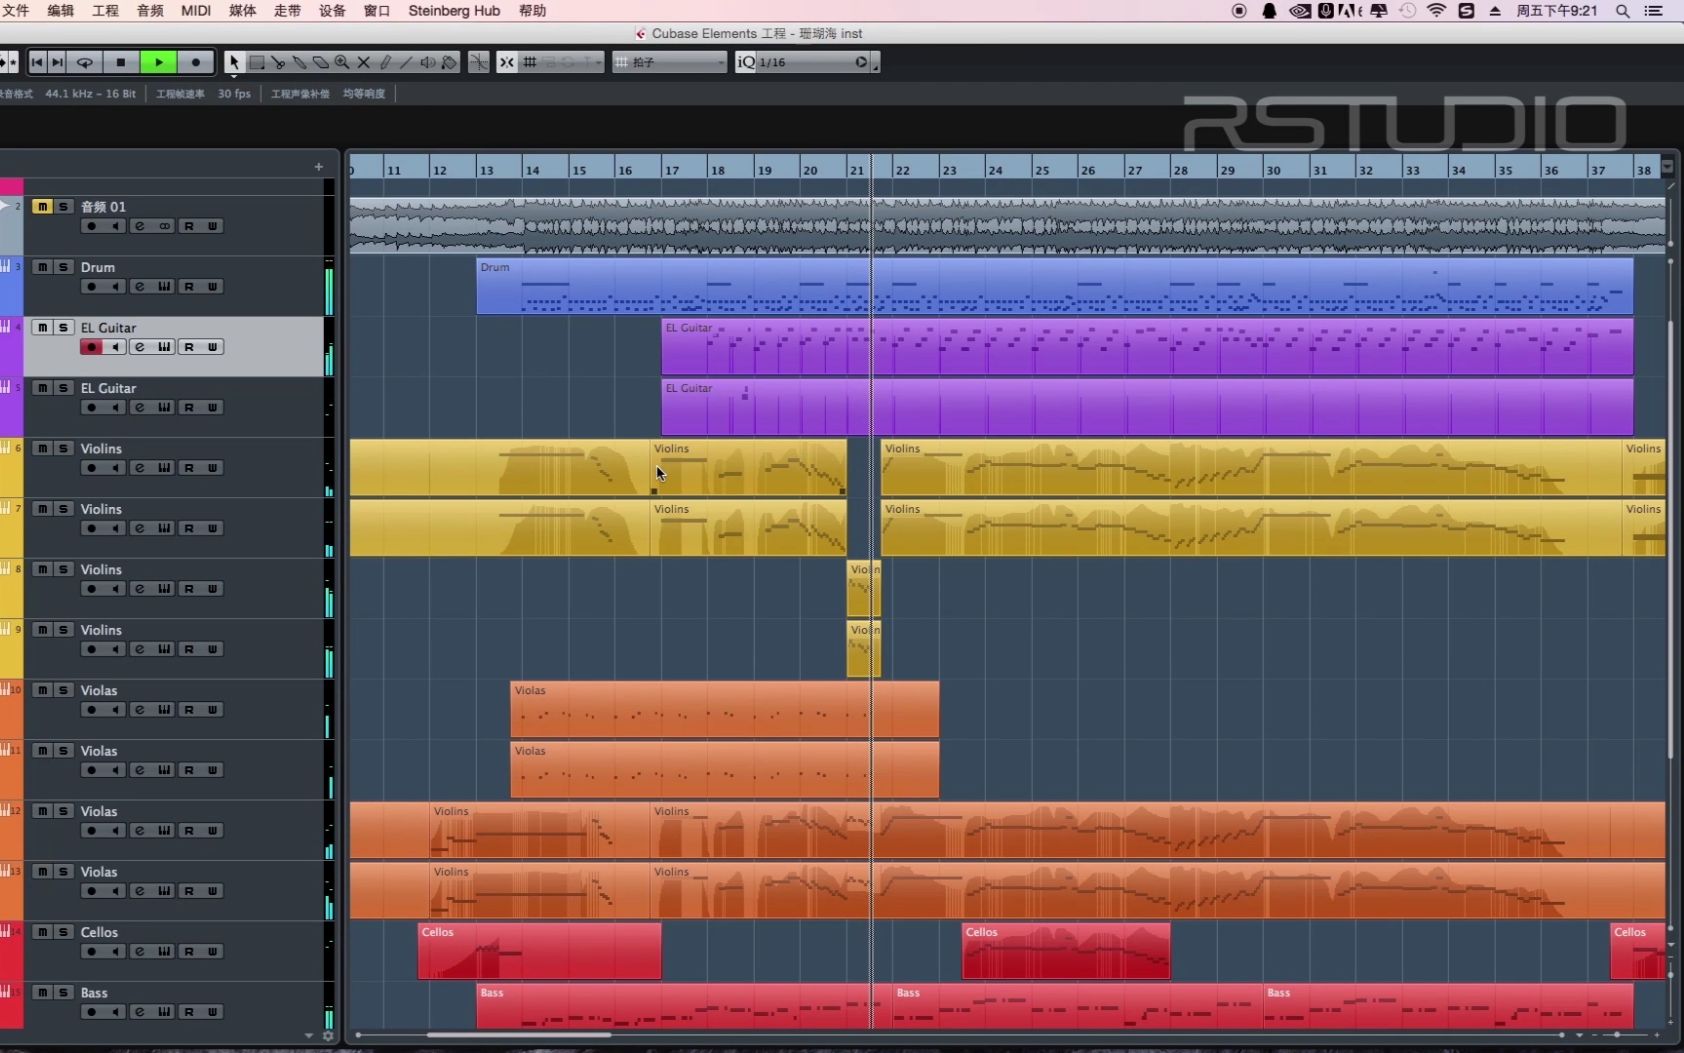The height and width of the screenshot is (1053, 1684).
Task: Solo the 音频 01 track
Action: click(x=63, y=206)
